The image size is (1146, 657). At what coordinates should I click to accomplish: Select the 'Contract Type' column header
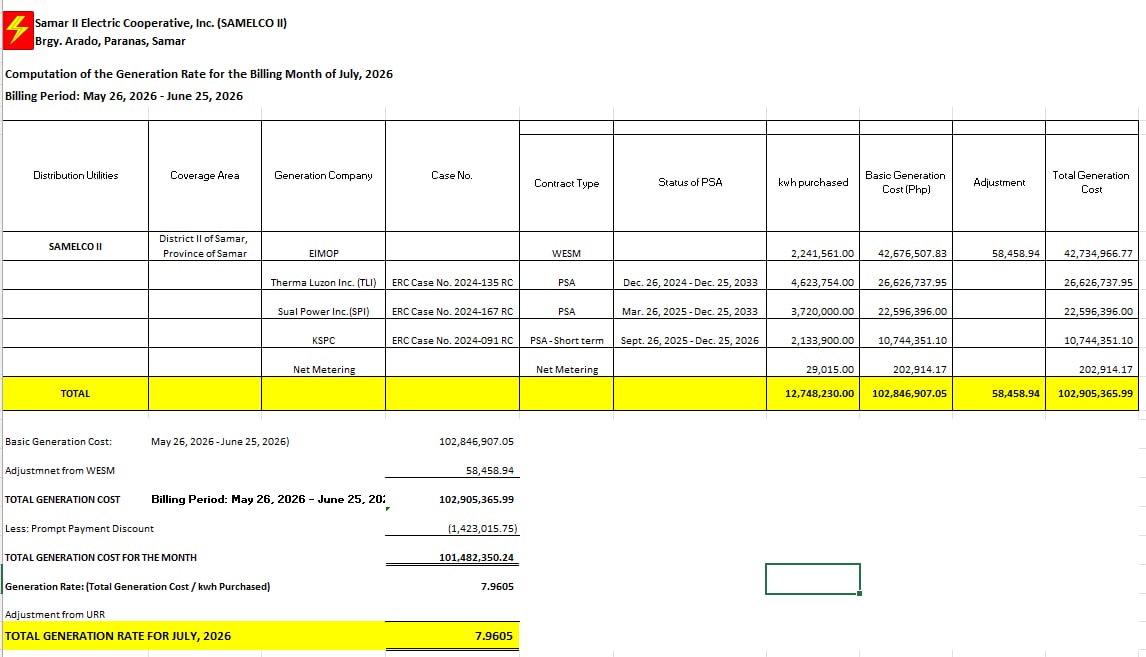[566, 183]
